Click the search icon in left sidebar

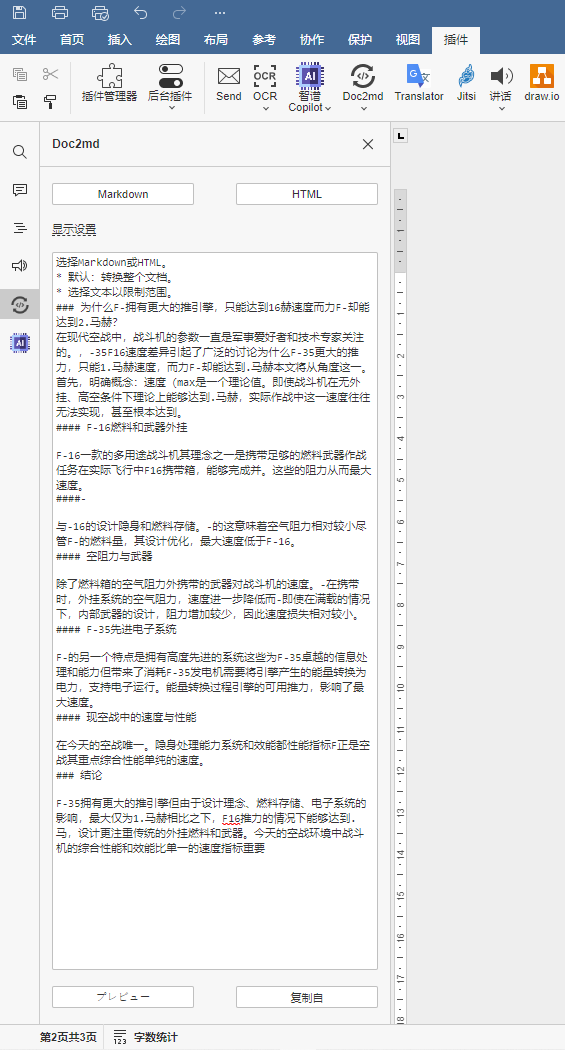[20, 152]
